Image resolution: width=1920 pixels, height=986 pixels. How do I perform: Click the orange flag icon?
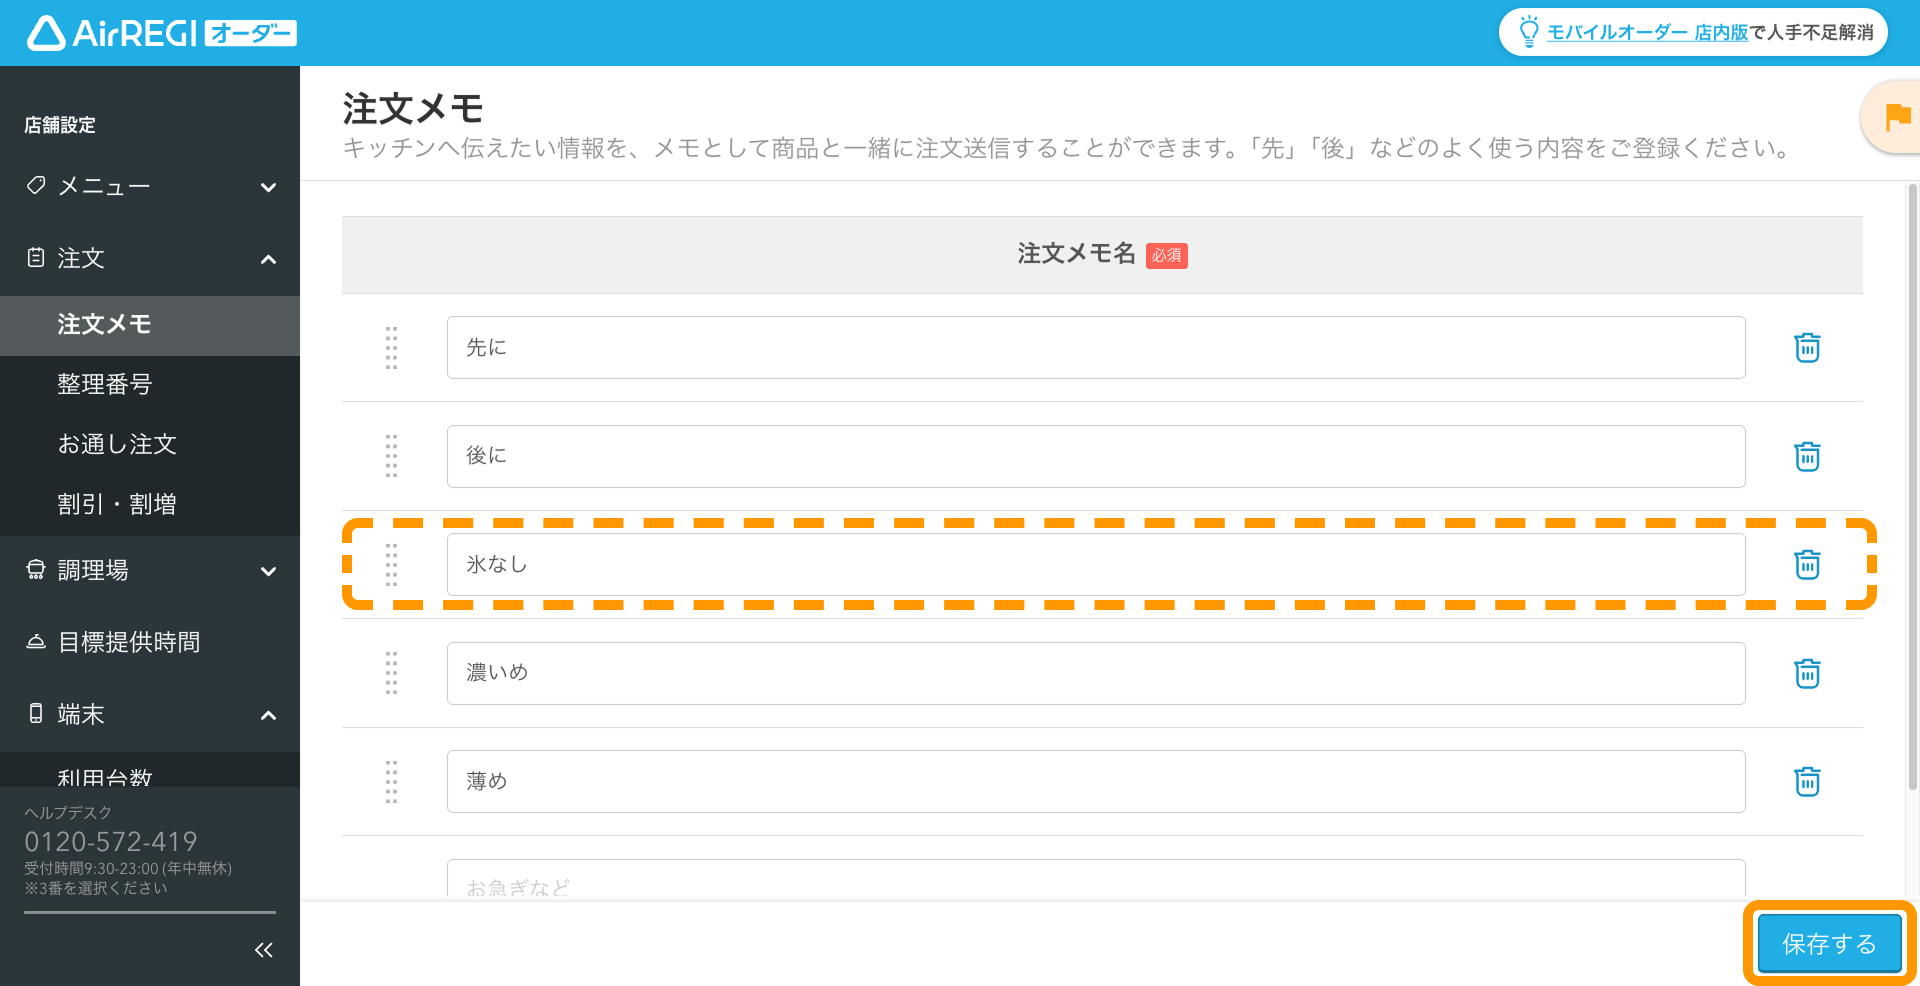(1897, 117)
